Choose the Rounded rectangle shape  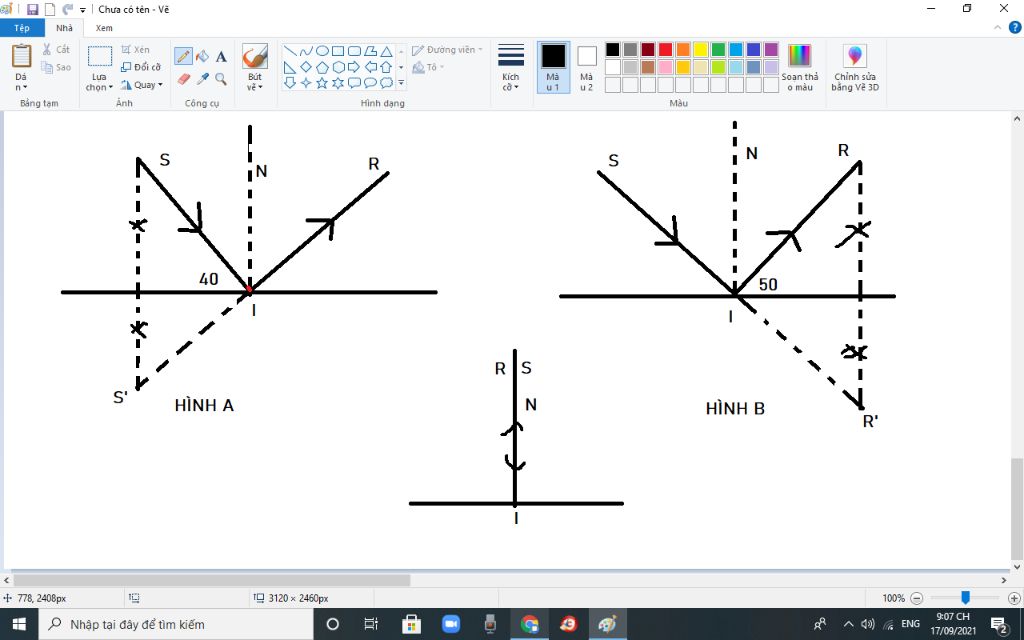pyautogui.click(x=354, y=51)
